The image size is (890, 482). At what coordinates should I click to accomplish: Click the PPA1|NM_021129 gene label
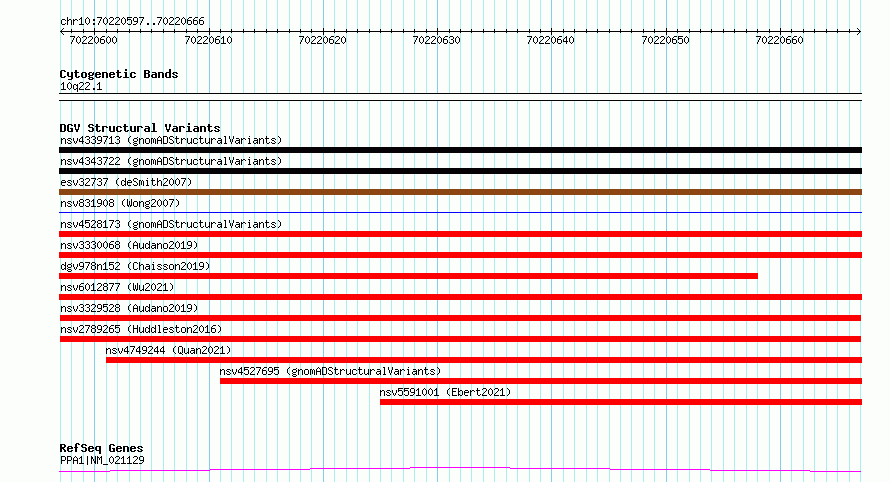(x=102, y=460)
